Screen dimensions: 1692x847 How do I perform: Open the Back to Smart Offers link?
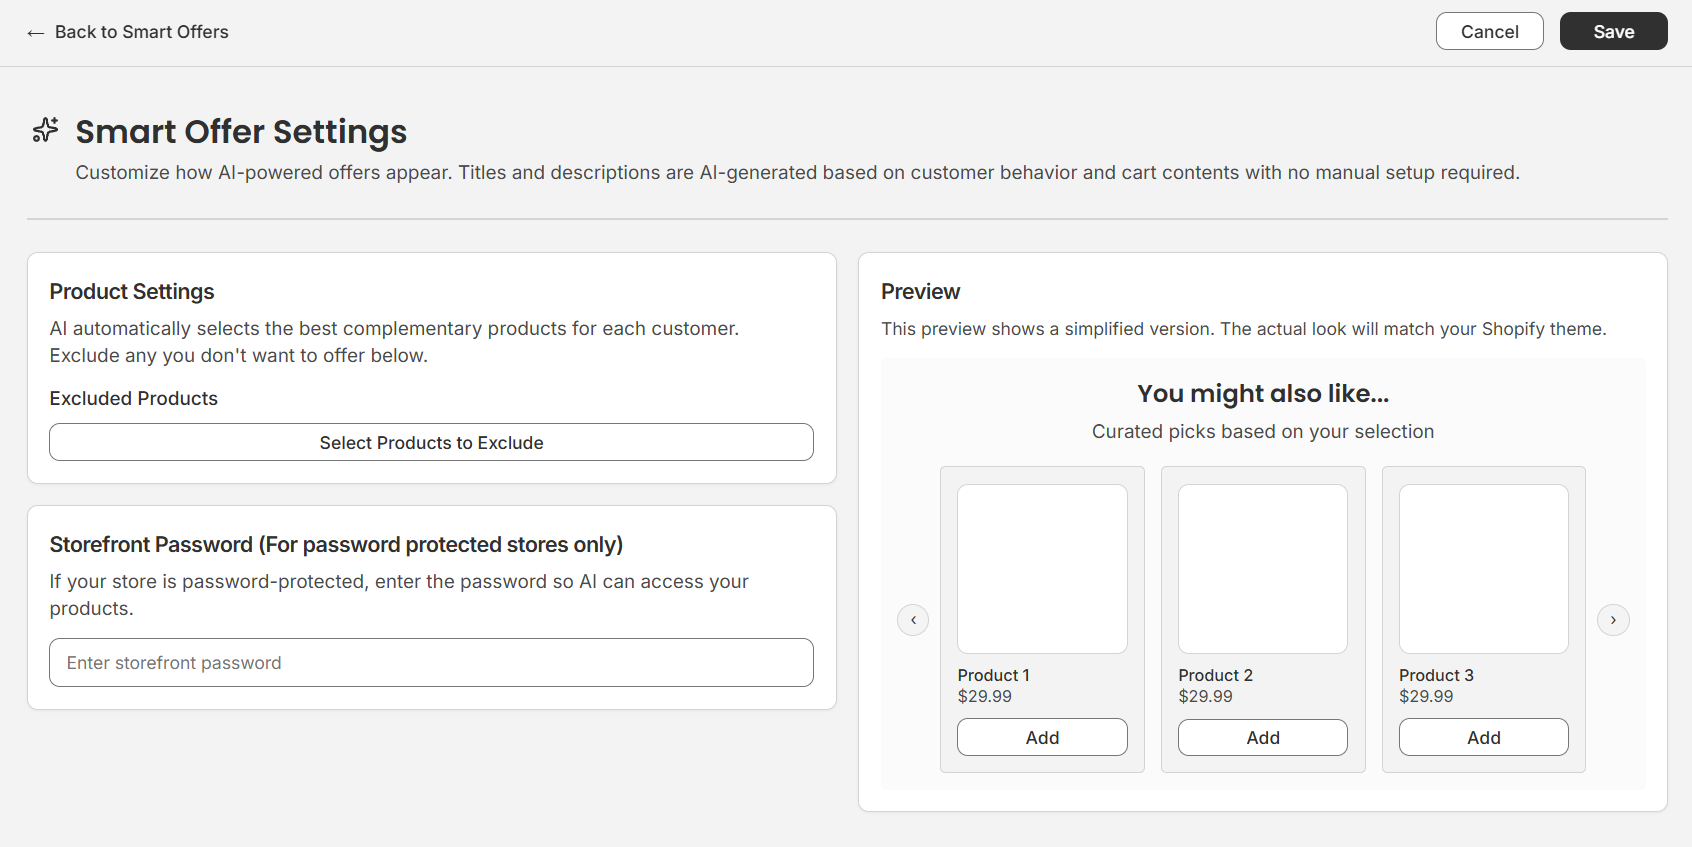pos(128,32)
